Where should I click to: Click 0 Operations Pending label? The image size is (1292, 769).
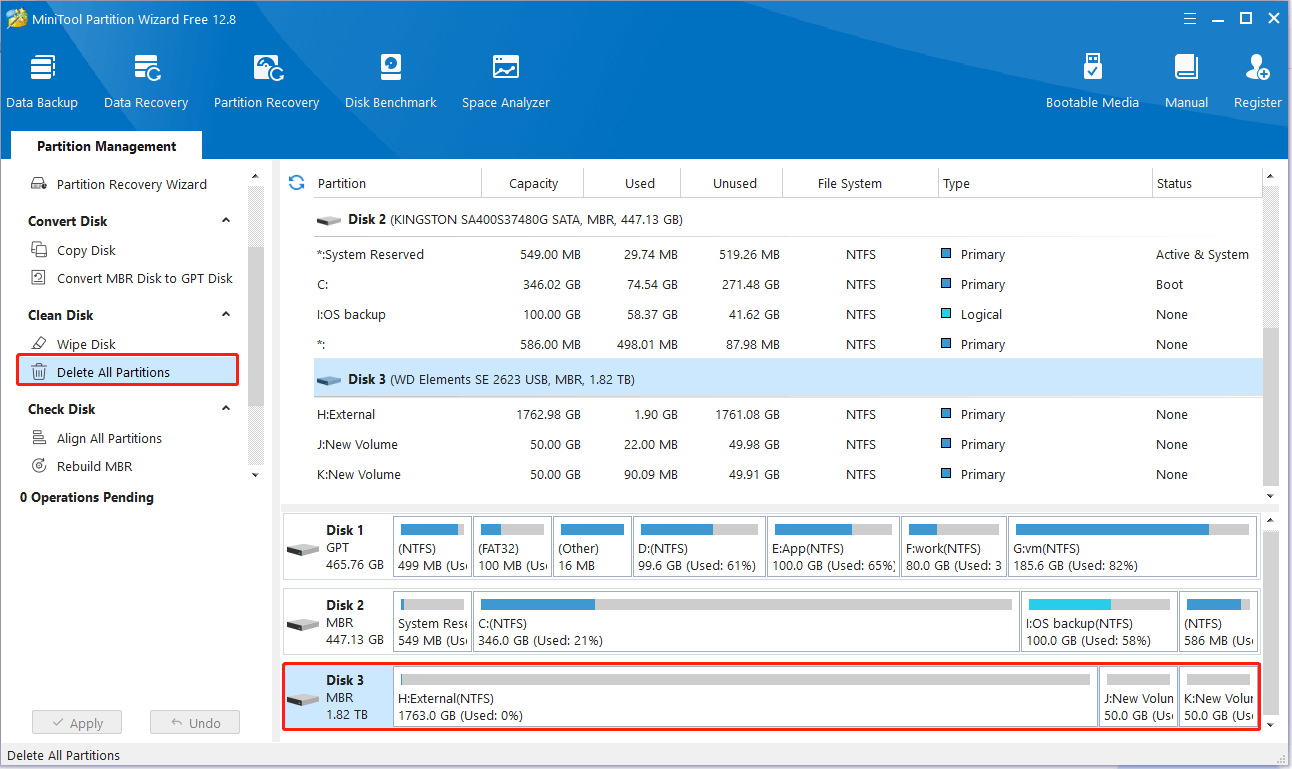87,497
